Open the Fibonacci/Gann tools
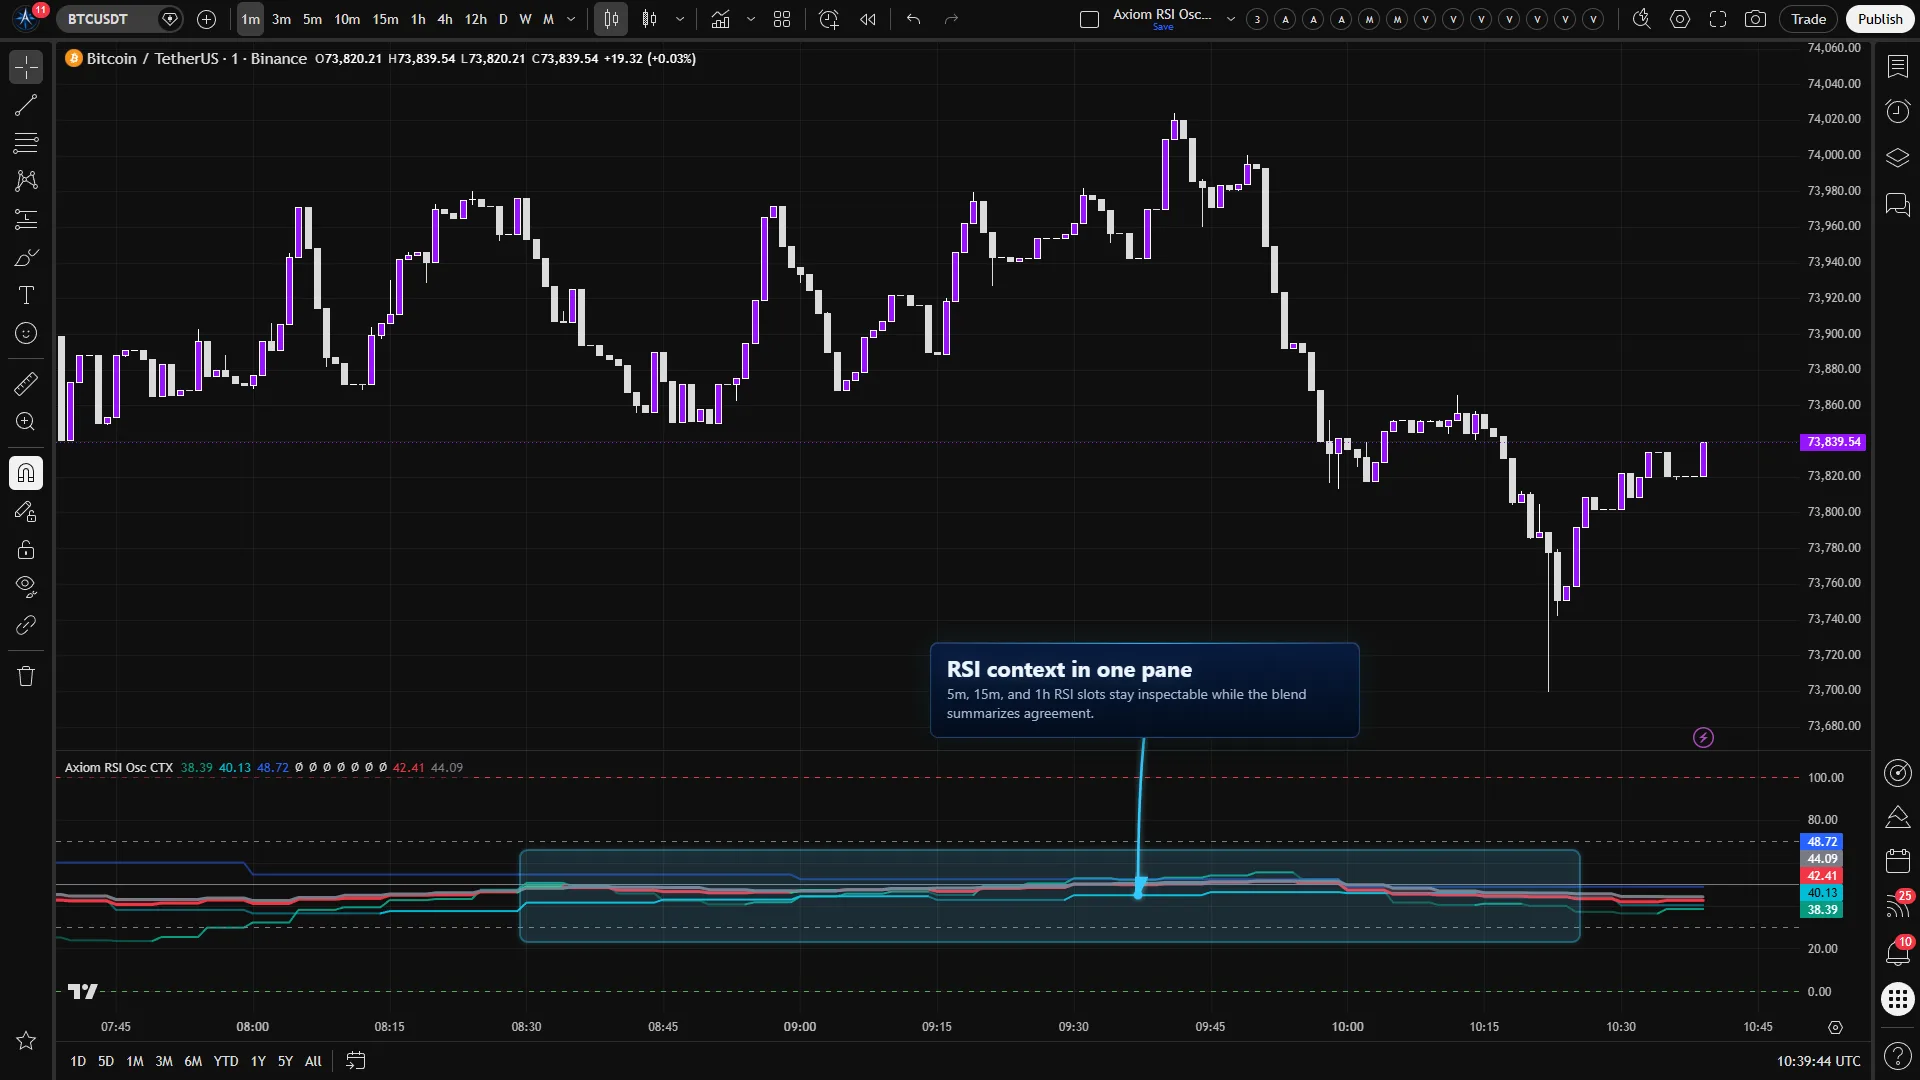 (x=26, y=143)
